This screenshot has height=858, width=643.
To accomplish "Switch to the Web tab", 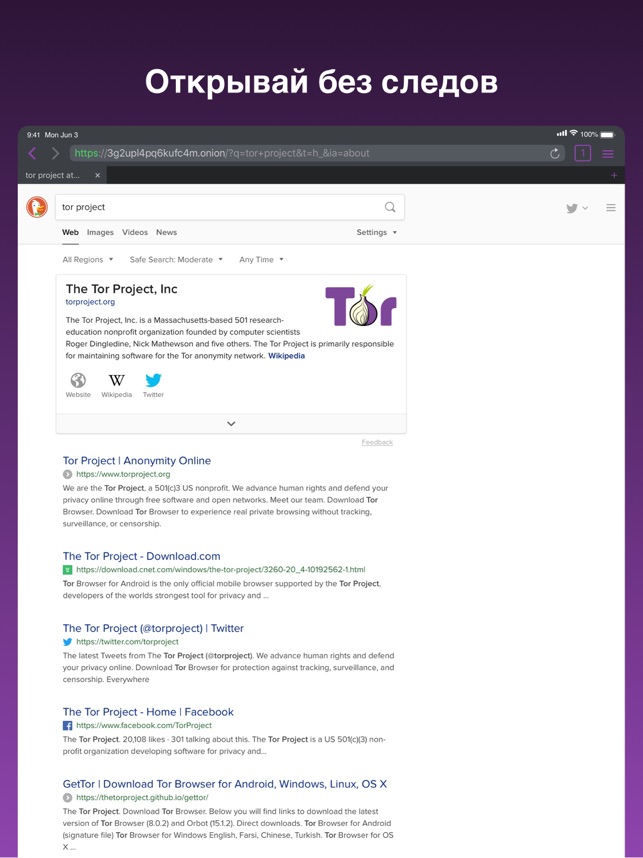I will [x=70, y=233].
